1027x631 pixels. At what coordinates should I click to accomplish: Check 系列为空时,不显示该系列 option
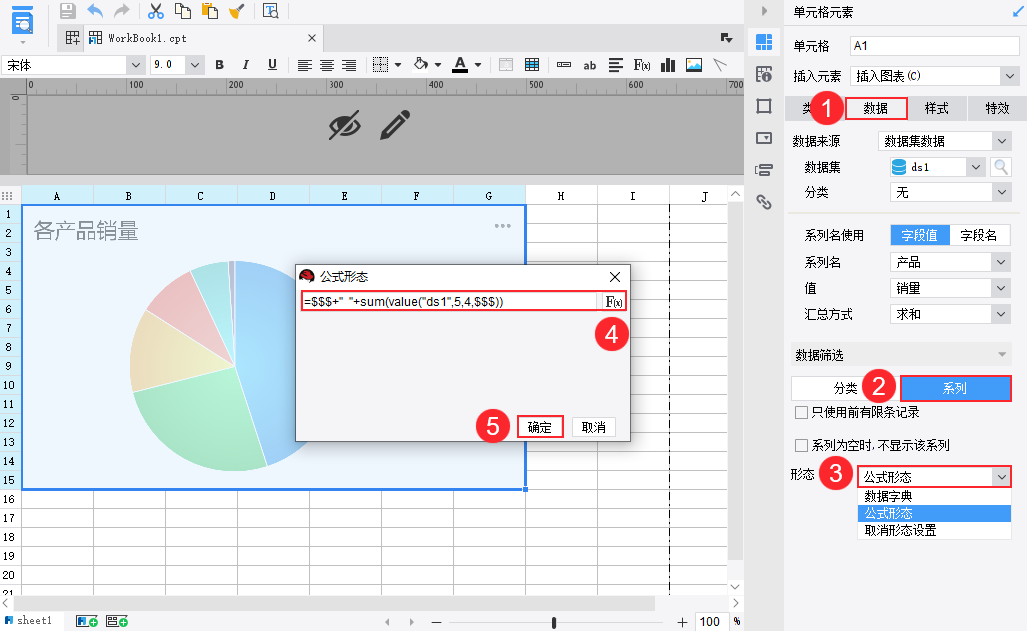coord(801,445)
